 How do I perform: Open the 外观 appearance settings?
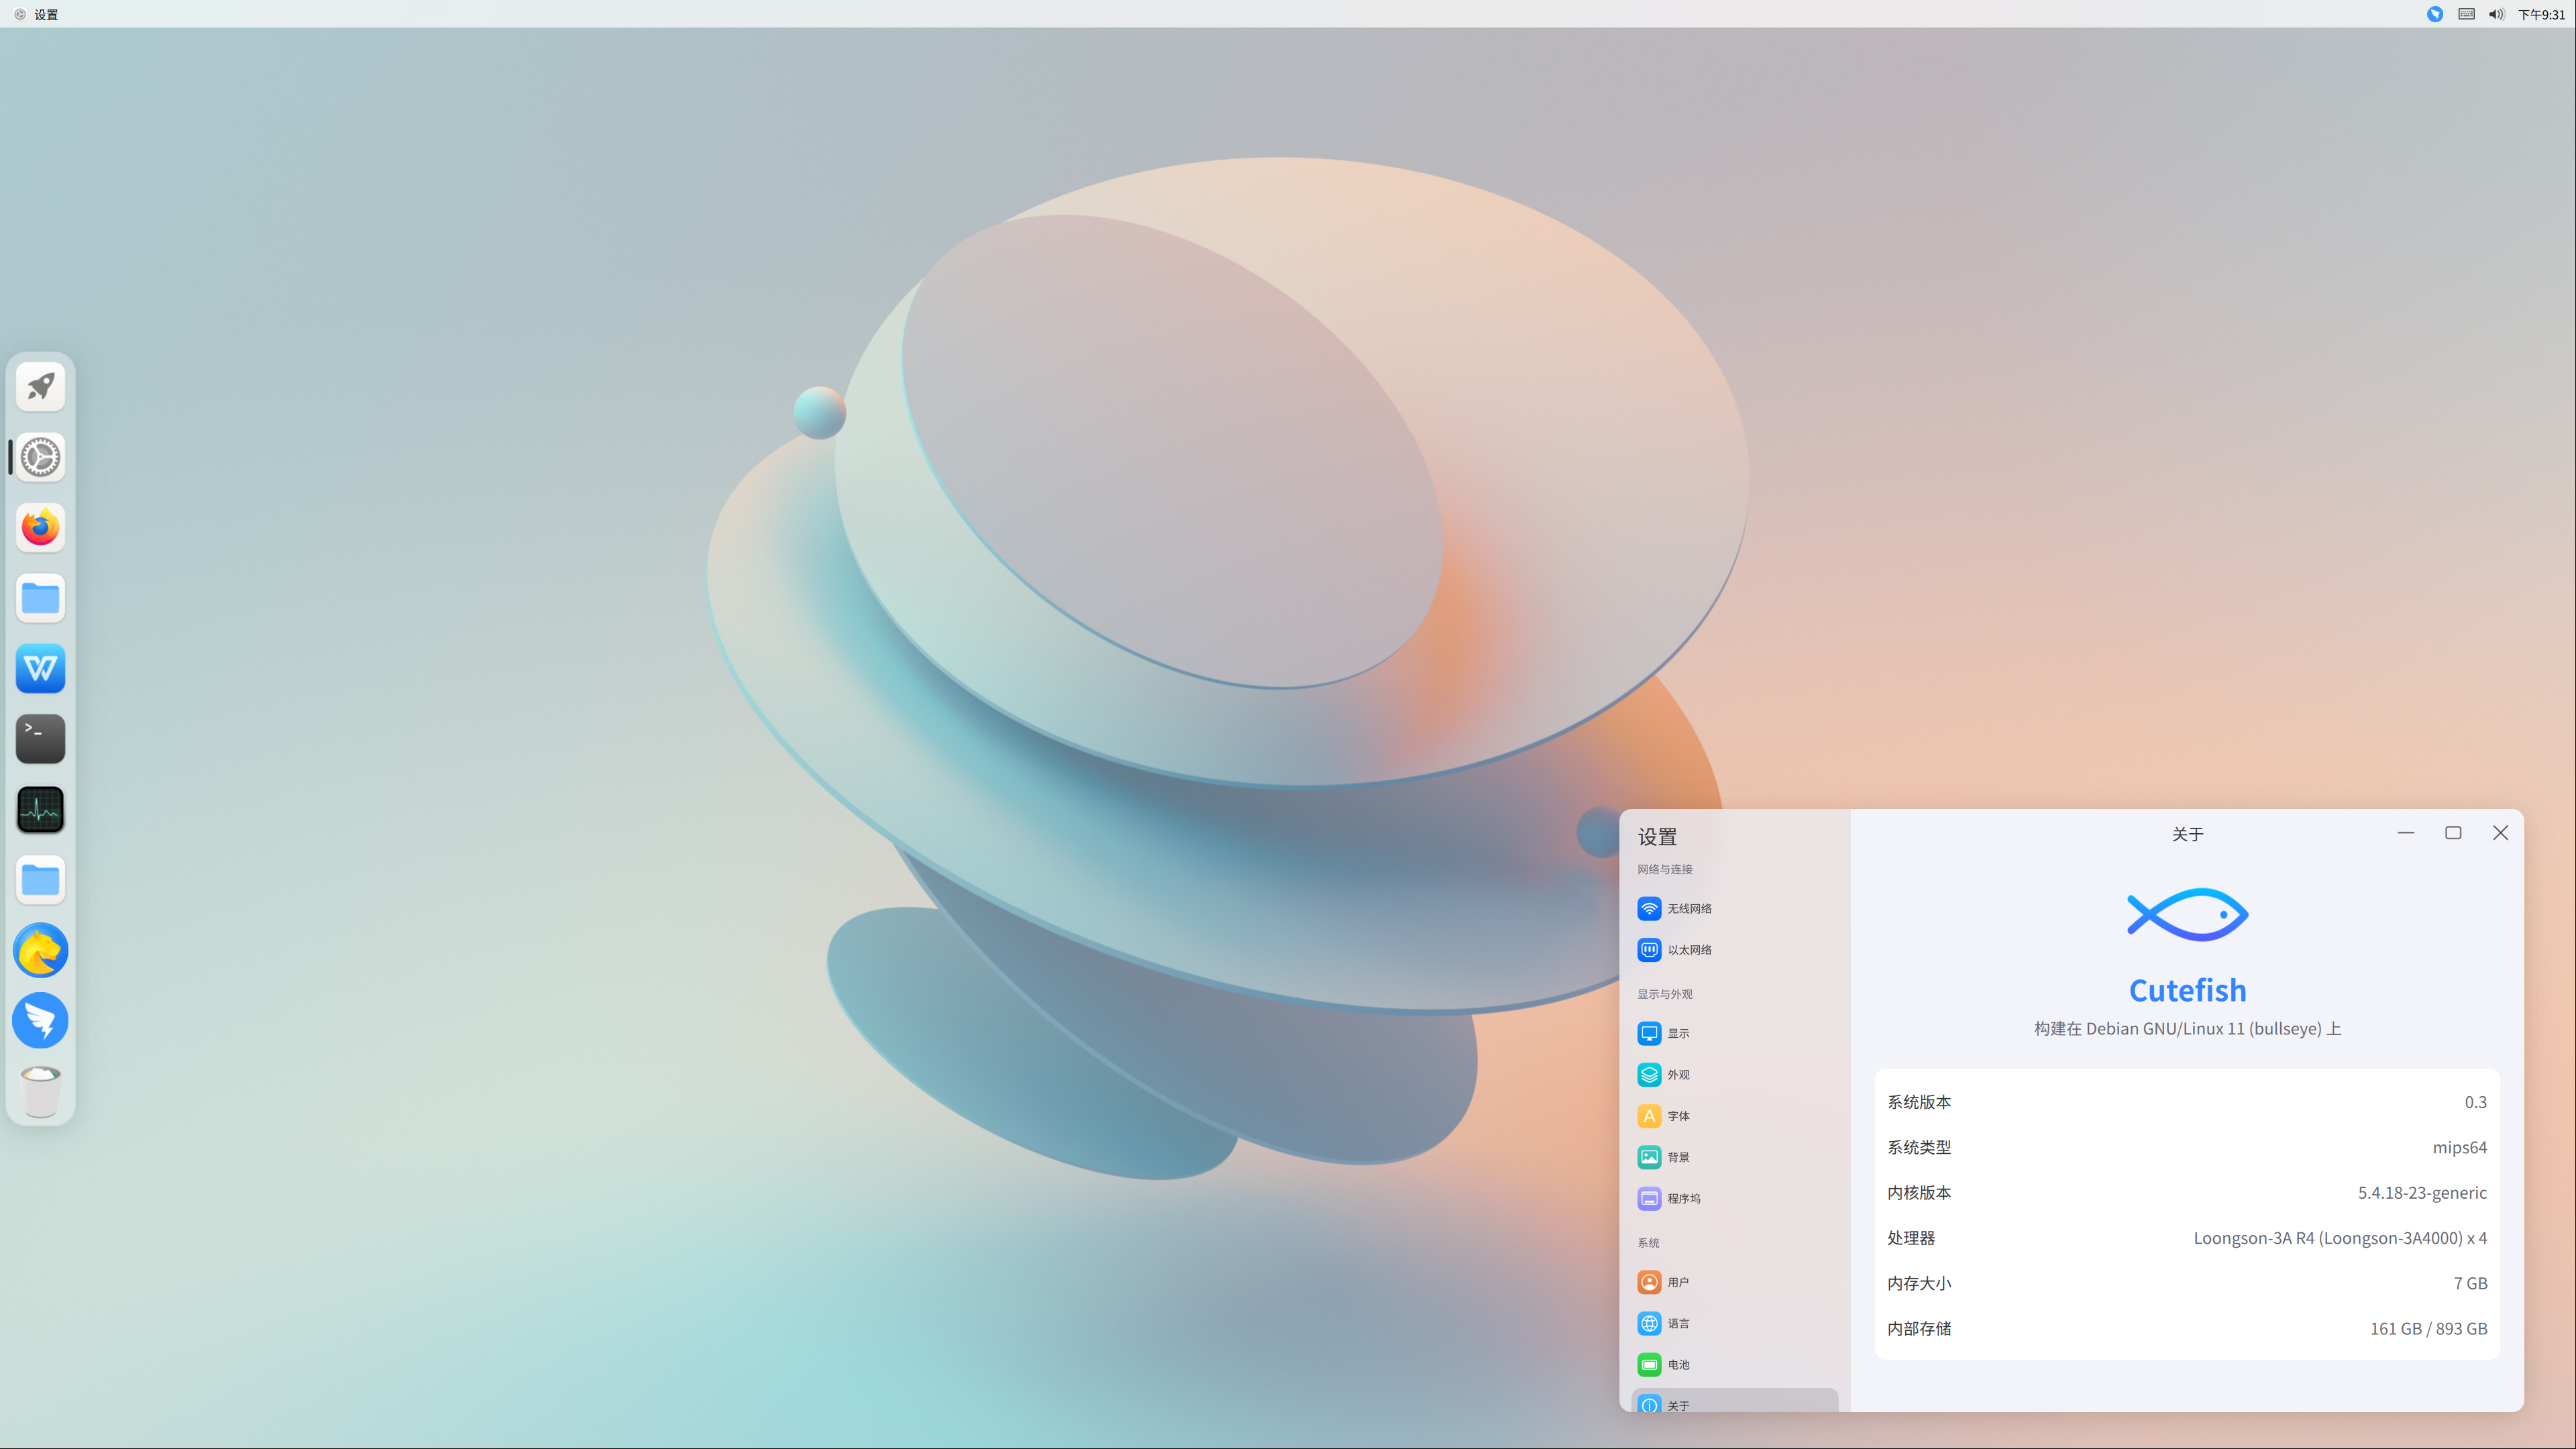pyautogui.click(x=1734, y=1074)
